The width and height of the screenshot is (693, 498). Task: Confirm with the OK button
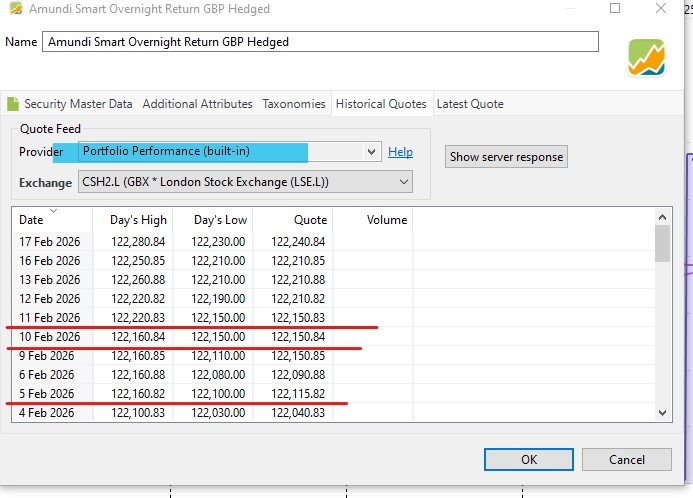point(529,459)
